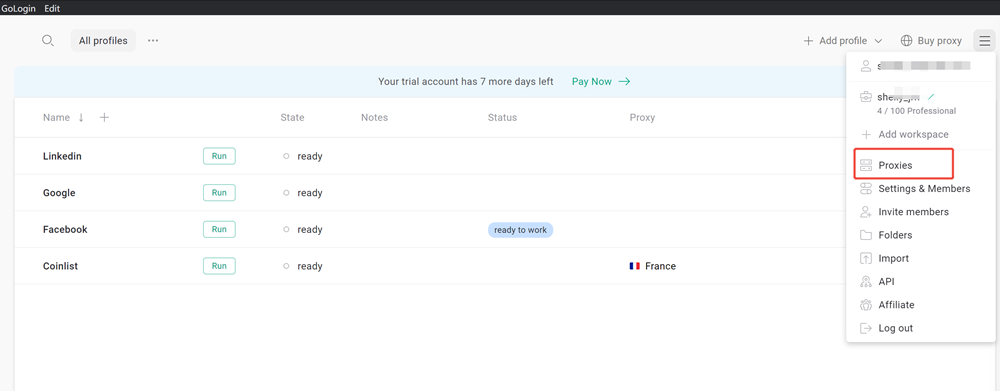1000x391 pixels.
Task: Click the Pay Now link
Action: pos(592,82)
